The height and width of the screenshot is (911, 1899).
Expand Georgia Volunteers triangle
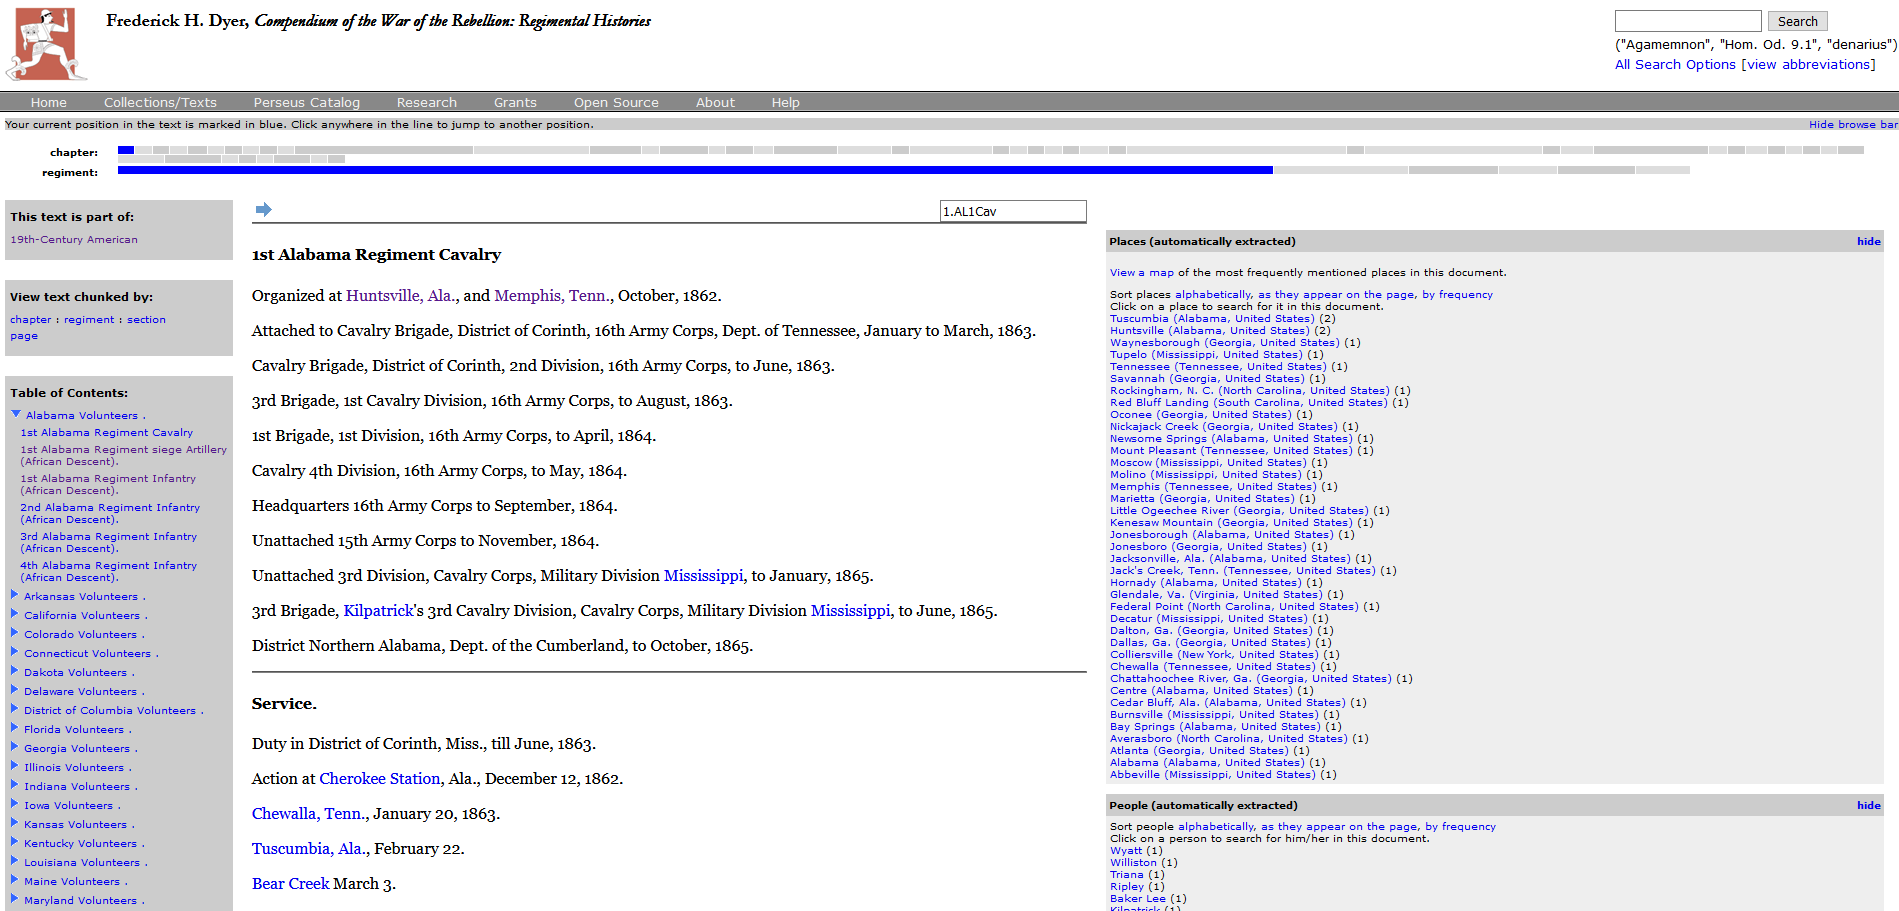click(15, 747)
